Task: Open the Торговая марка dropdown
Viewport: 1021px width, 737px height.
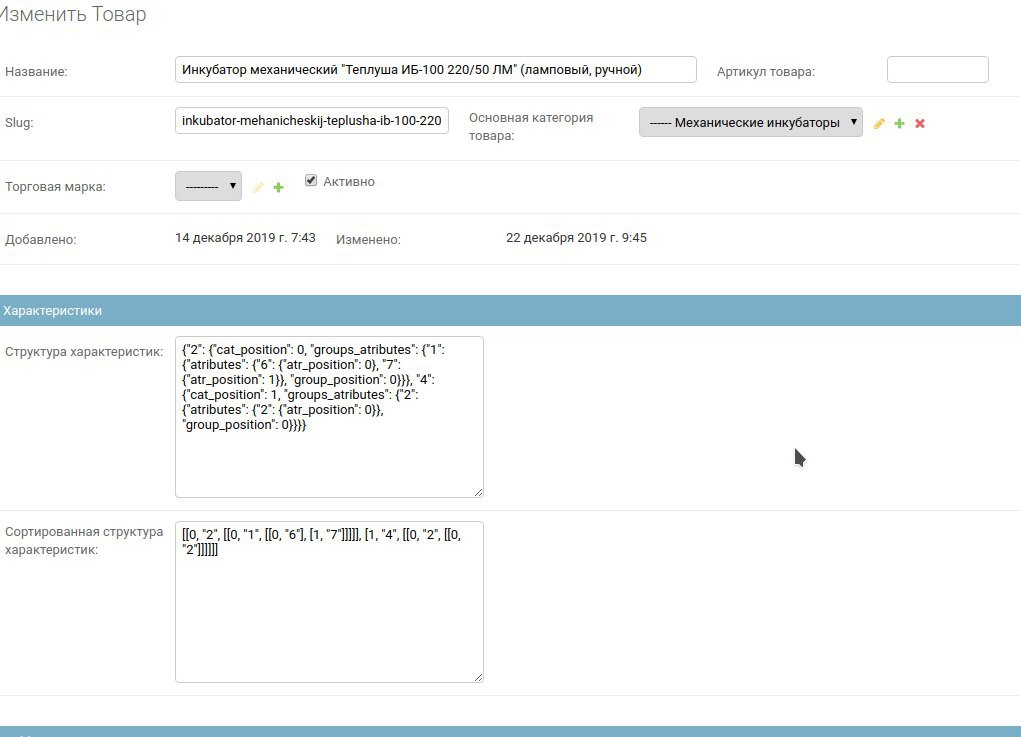Action: [x=208, y=186]
